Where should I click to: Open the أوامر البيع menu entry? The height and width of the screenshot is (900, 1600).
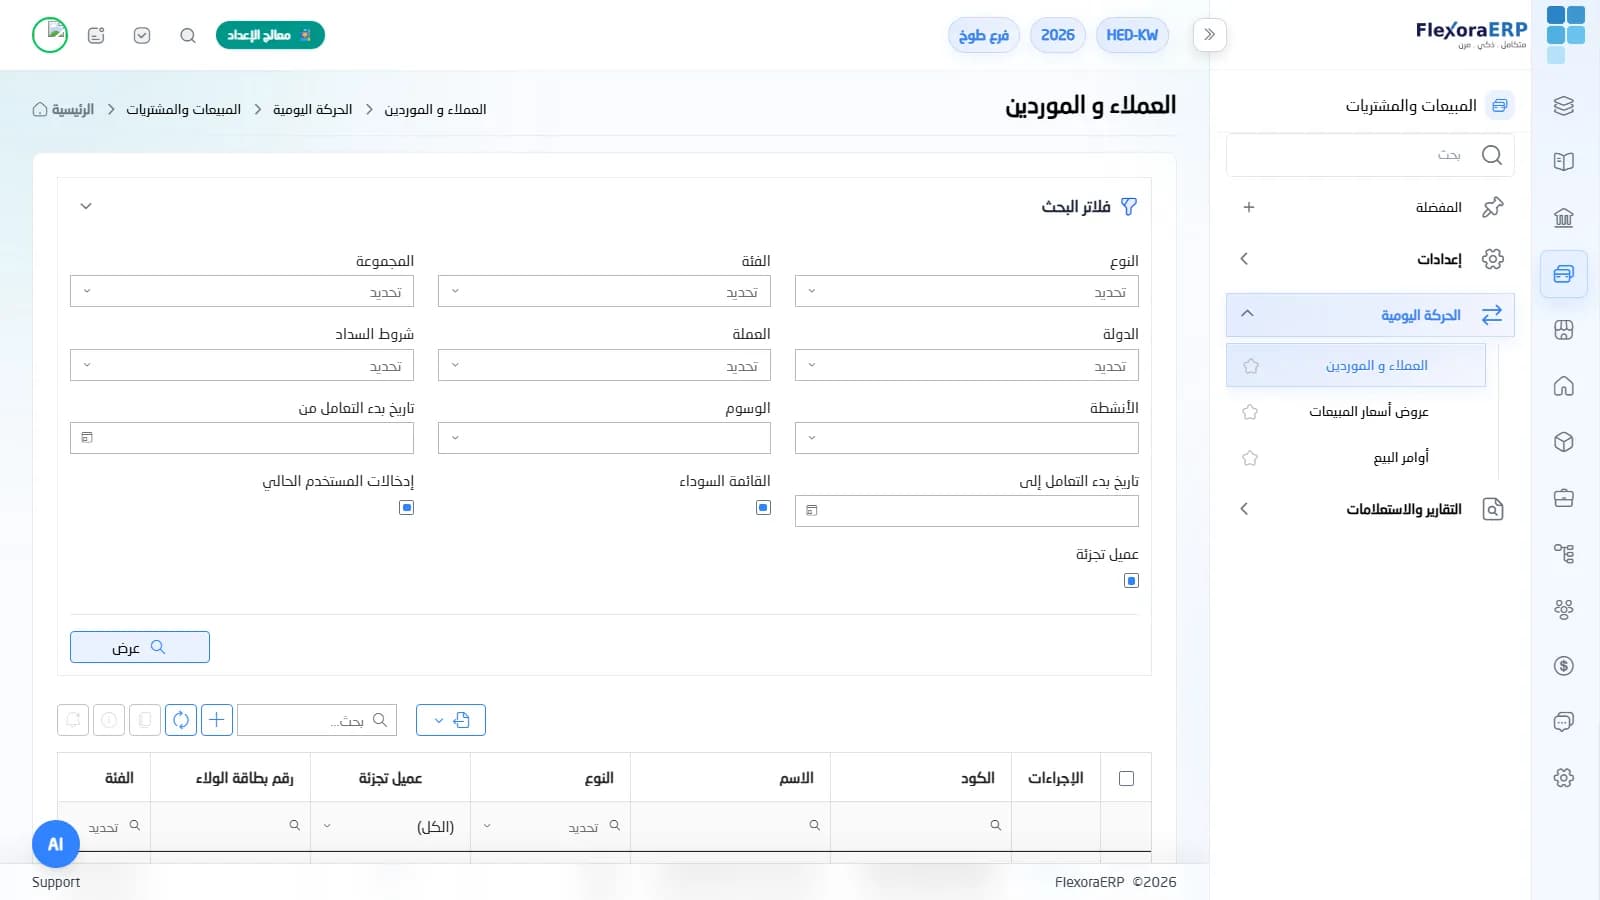pos(1401,458)
